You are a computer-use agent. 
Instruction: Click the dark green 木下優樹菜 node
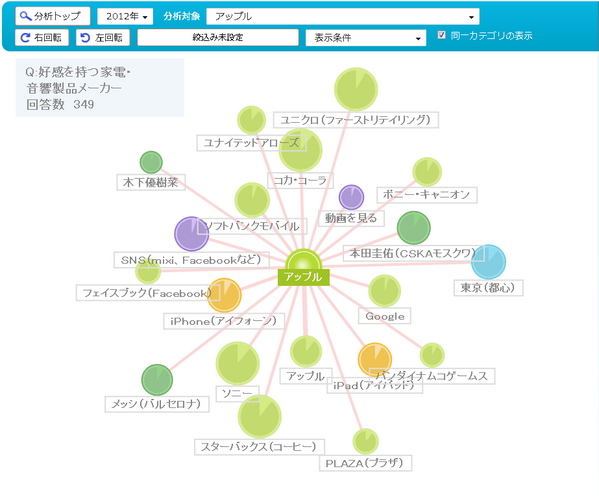coord(151,162)
